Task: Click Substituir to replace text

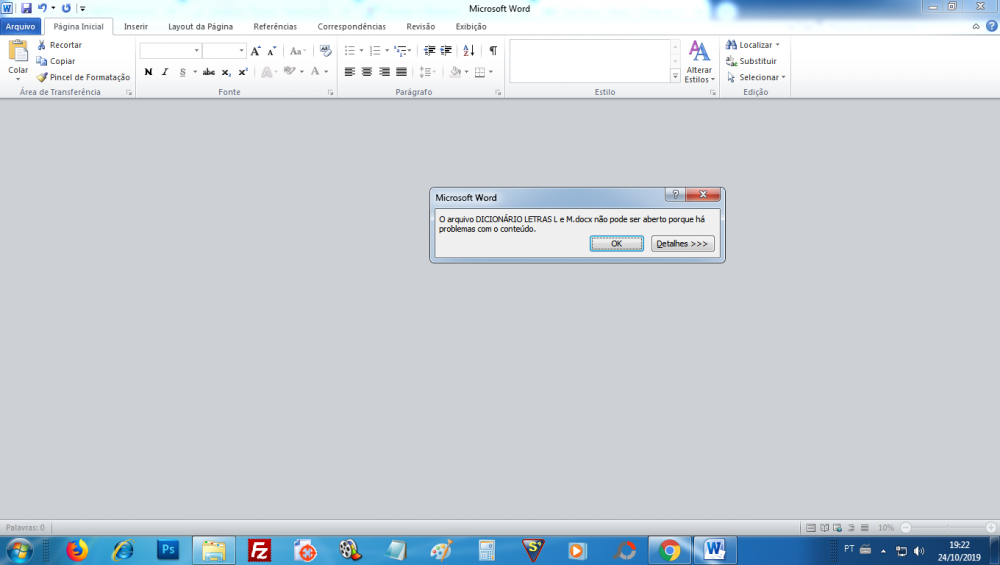Action: point(751,61)
